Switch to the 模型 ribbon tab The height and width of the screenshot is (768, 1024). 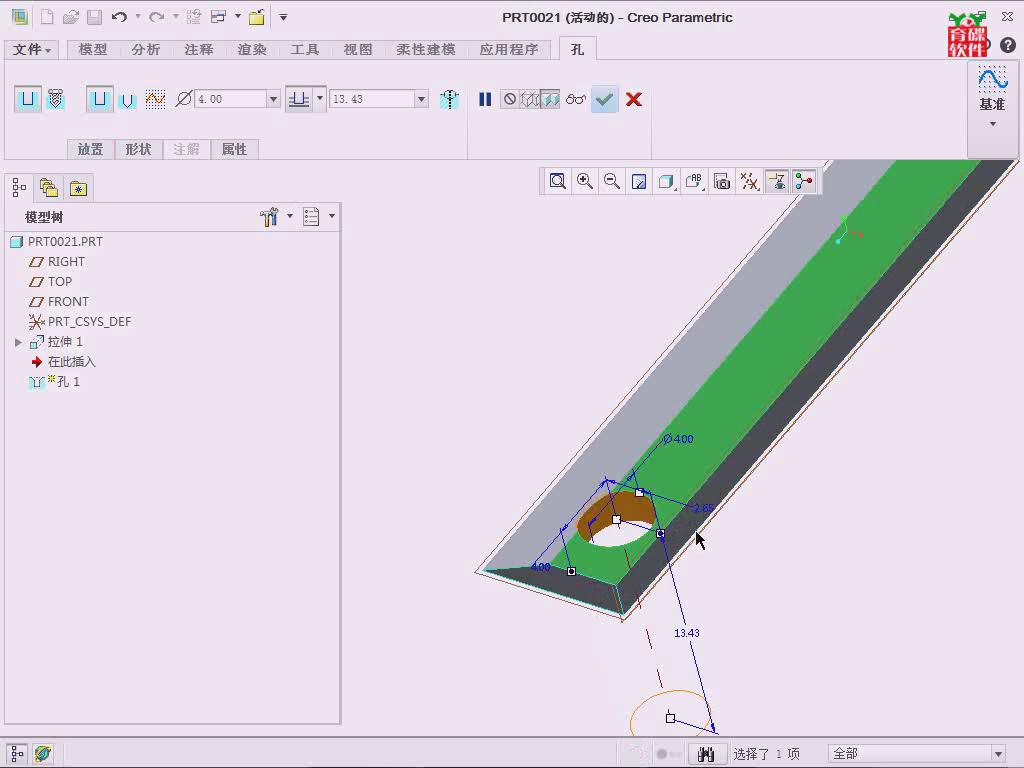coord(93,50)
